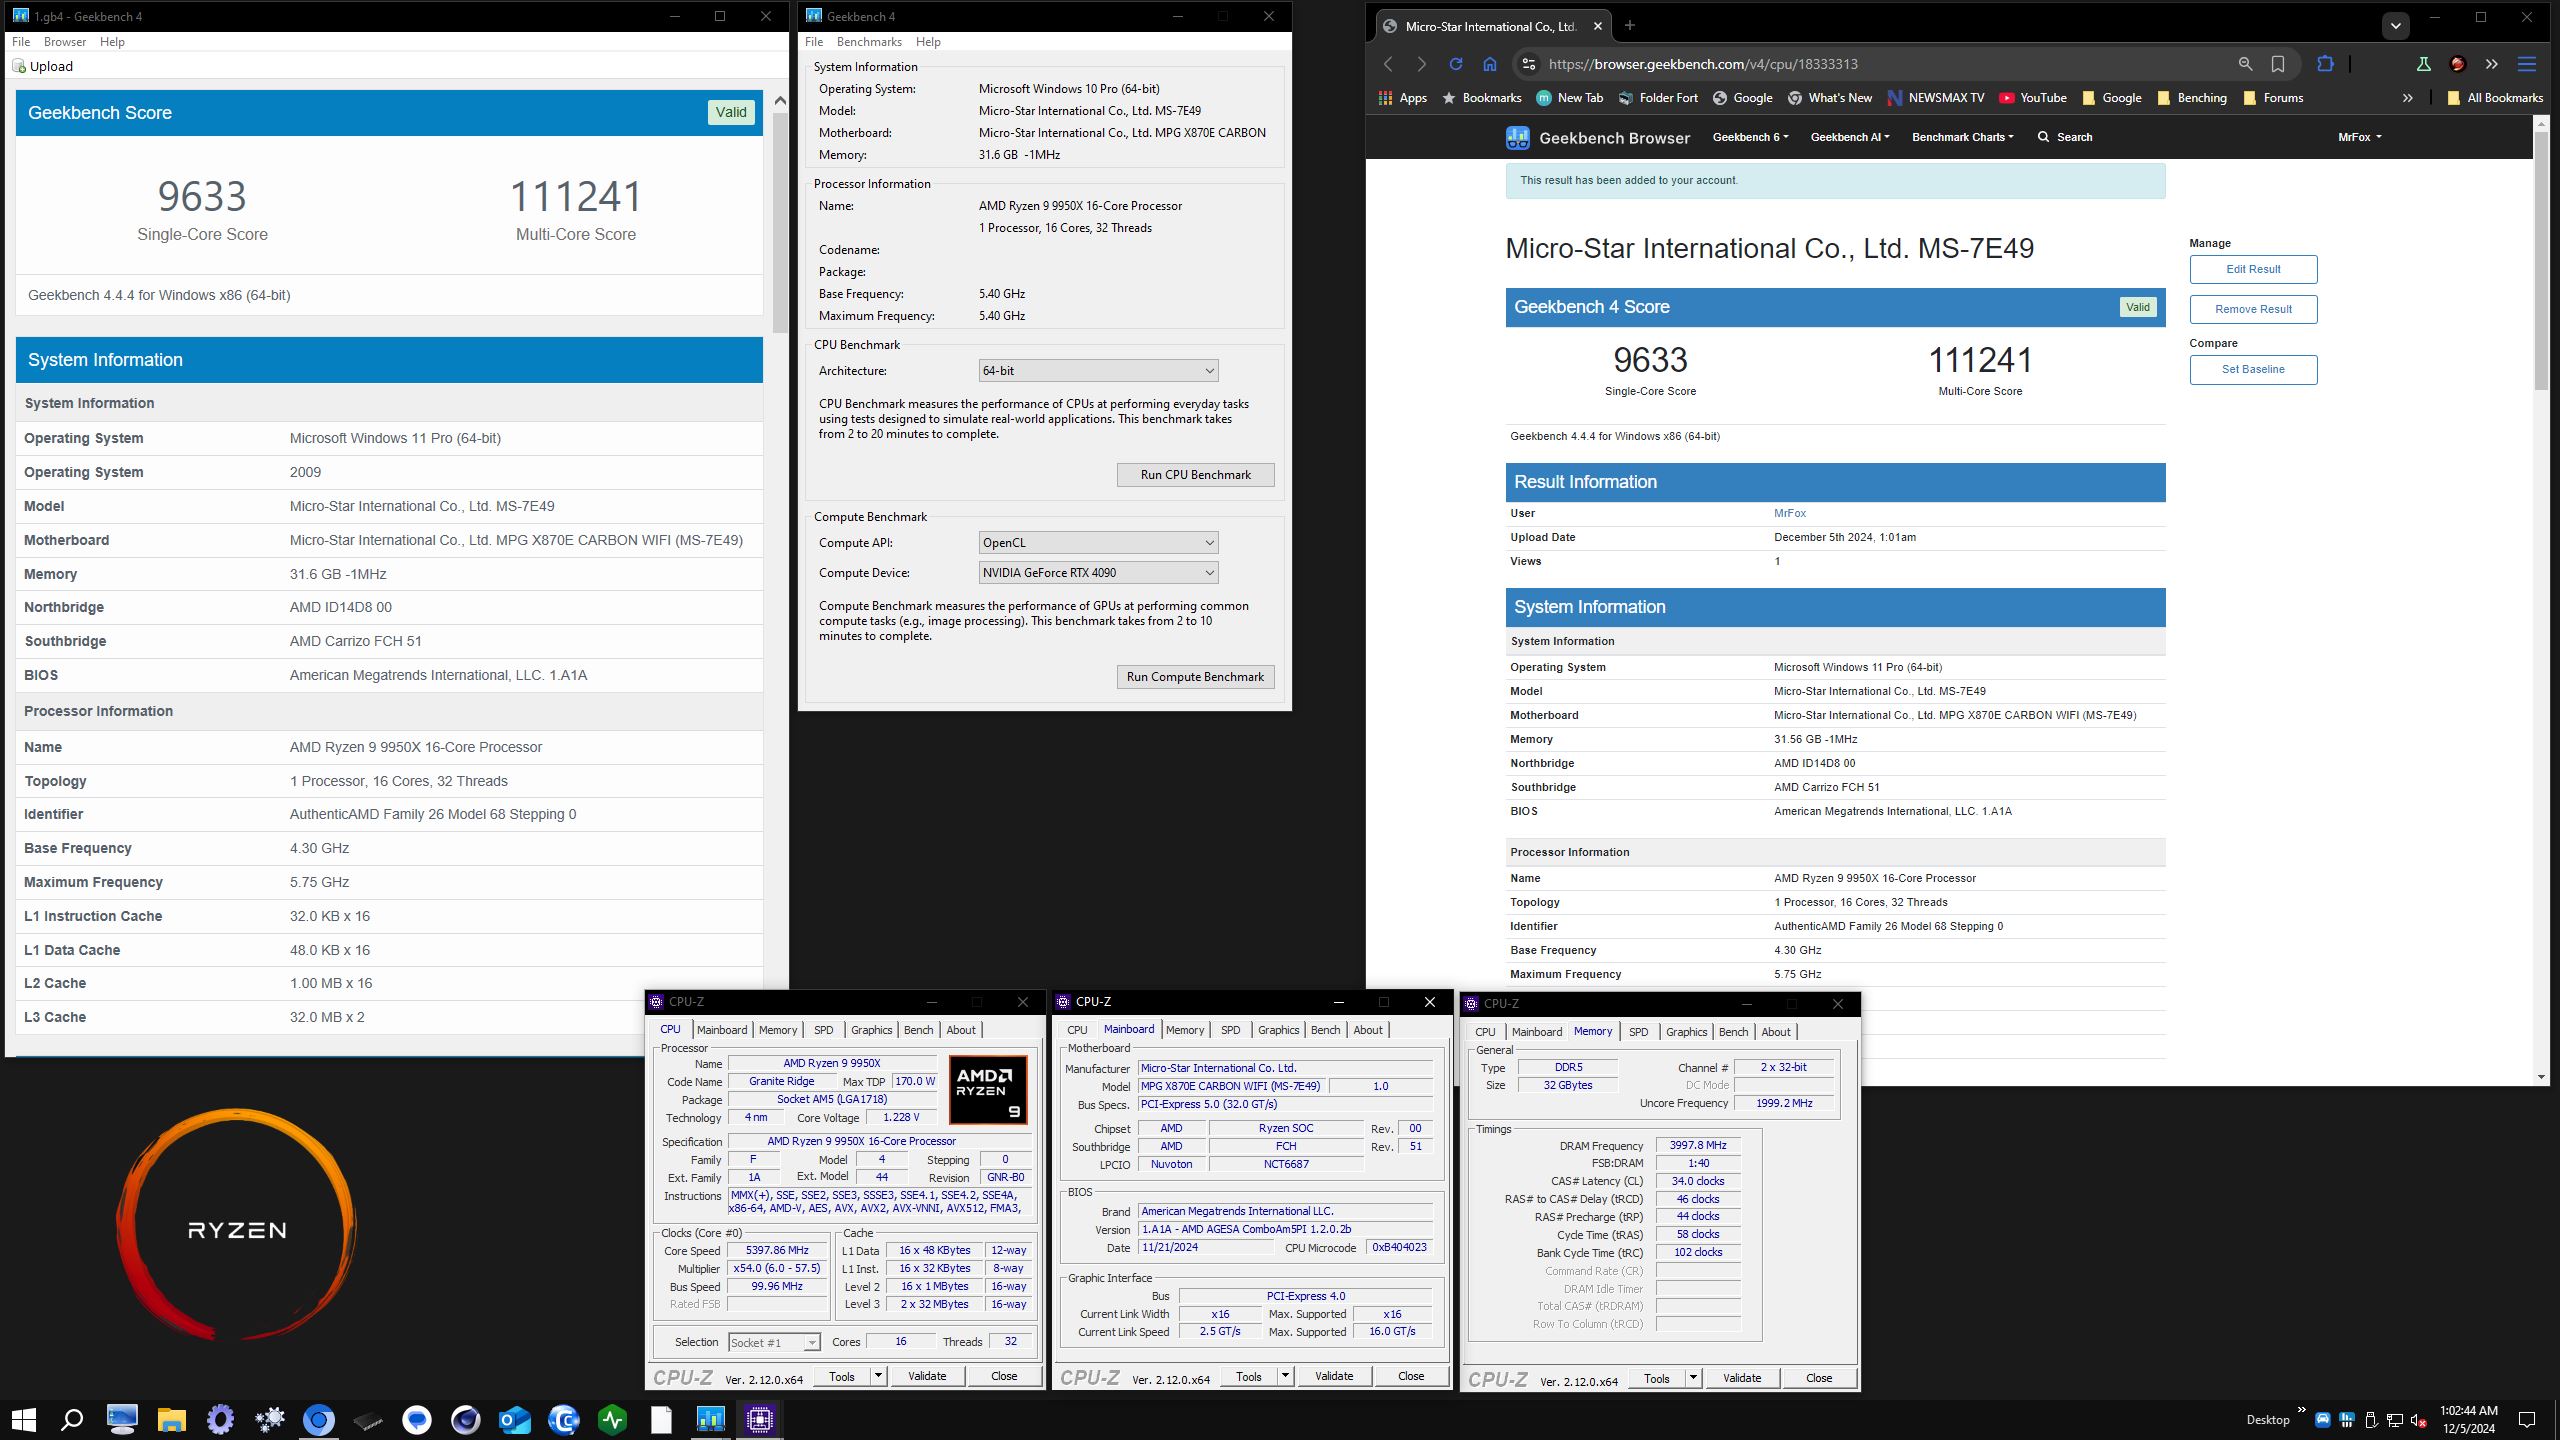
Task: Open the notification center icon
Action: click(x=2527, y=1420)
